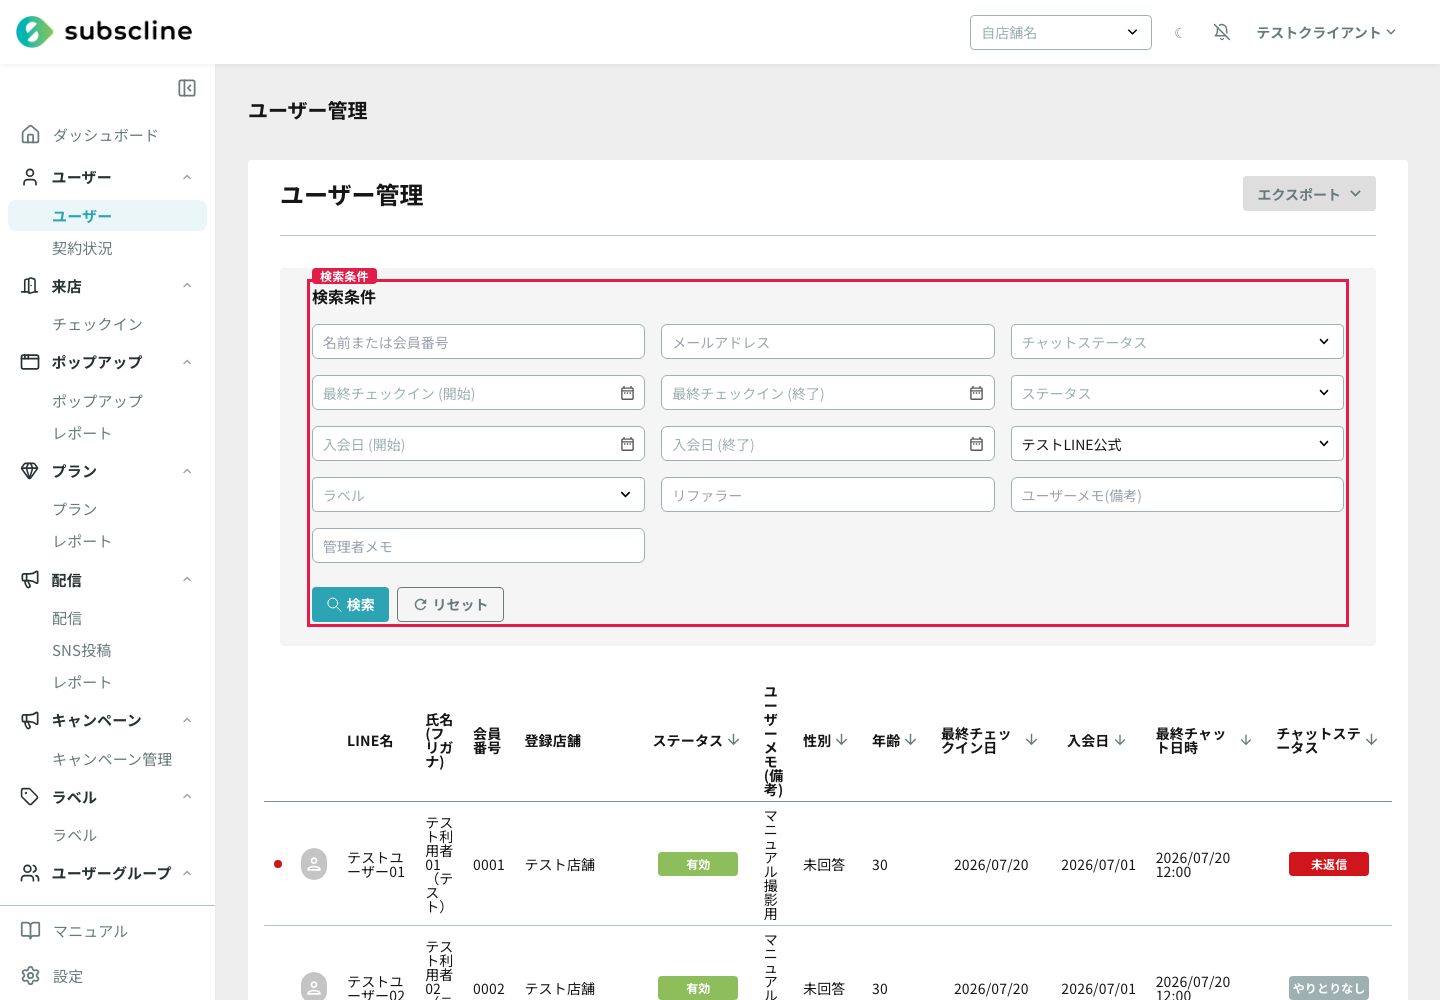Select ユーザー submenu item
The width and height of the screenshot is (1440, 1000).
[x=107, y=216]
